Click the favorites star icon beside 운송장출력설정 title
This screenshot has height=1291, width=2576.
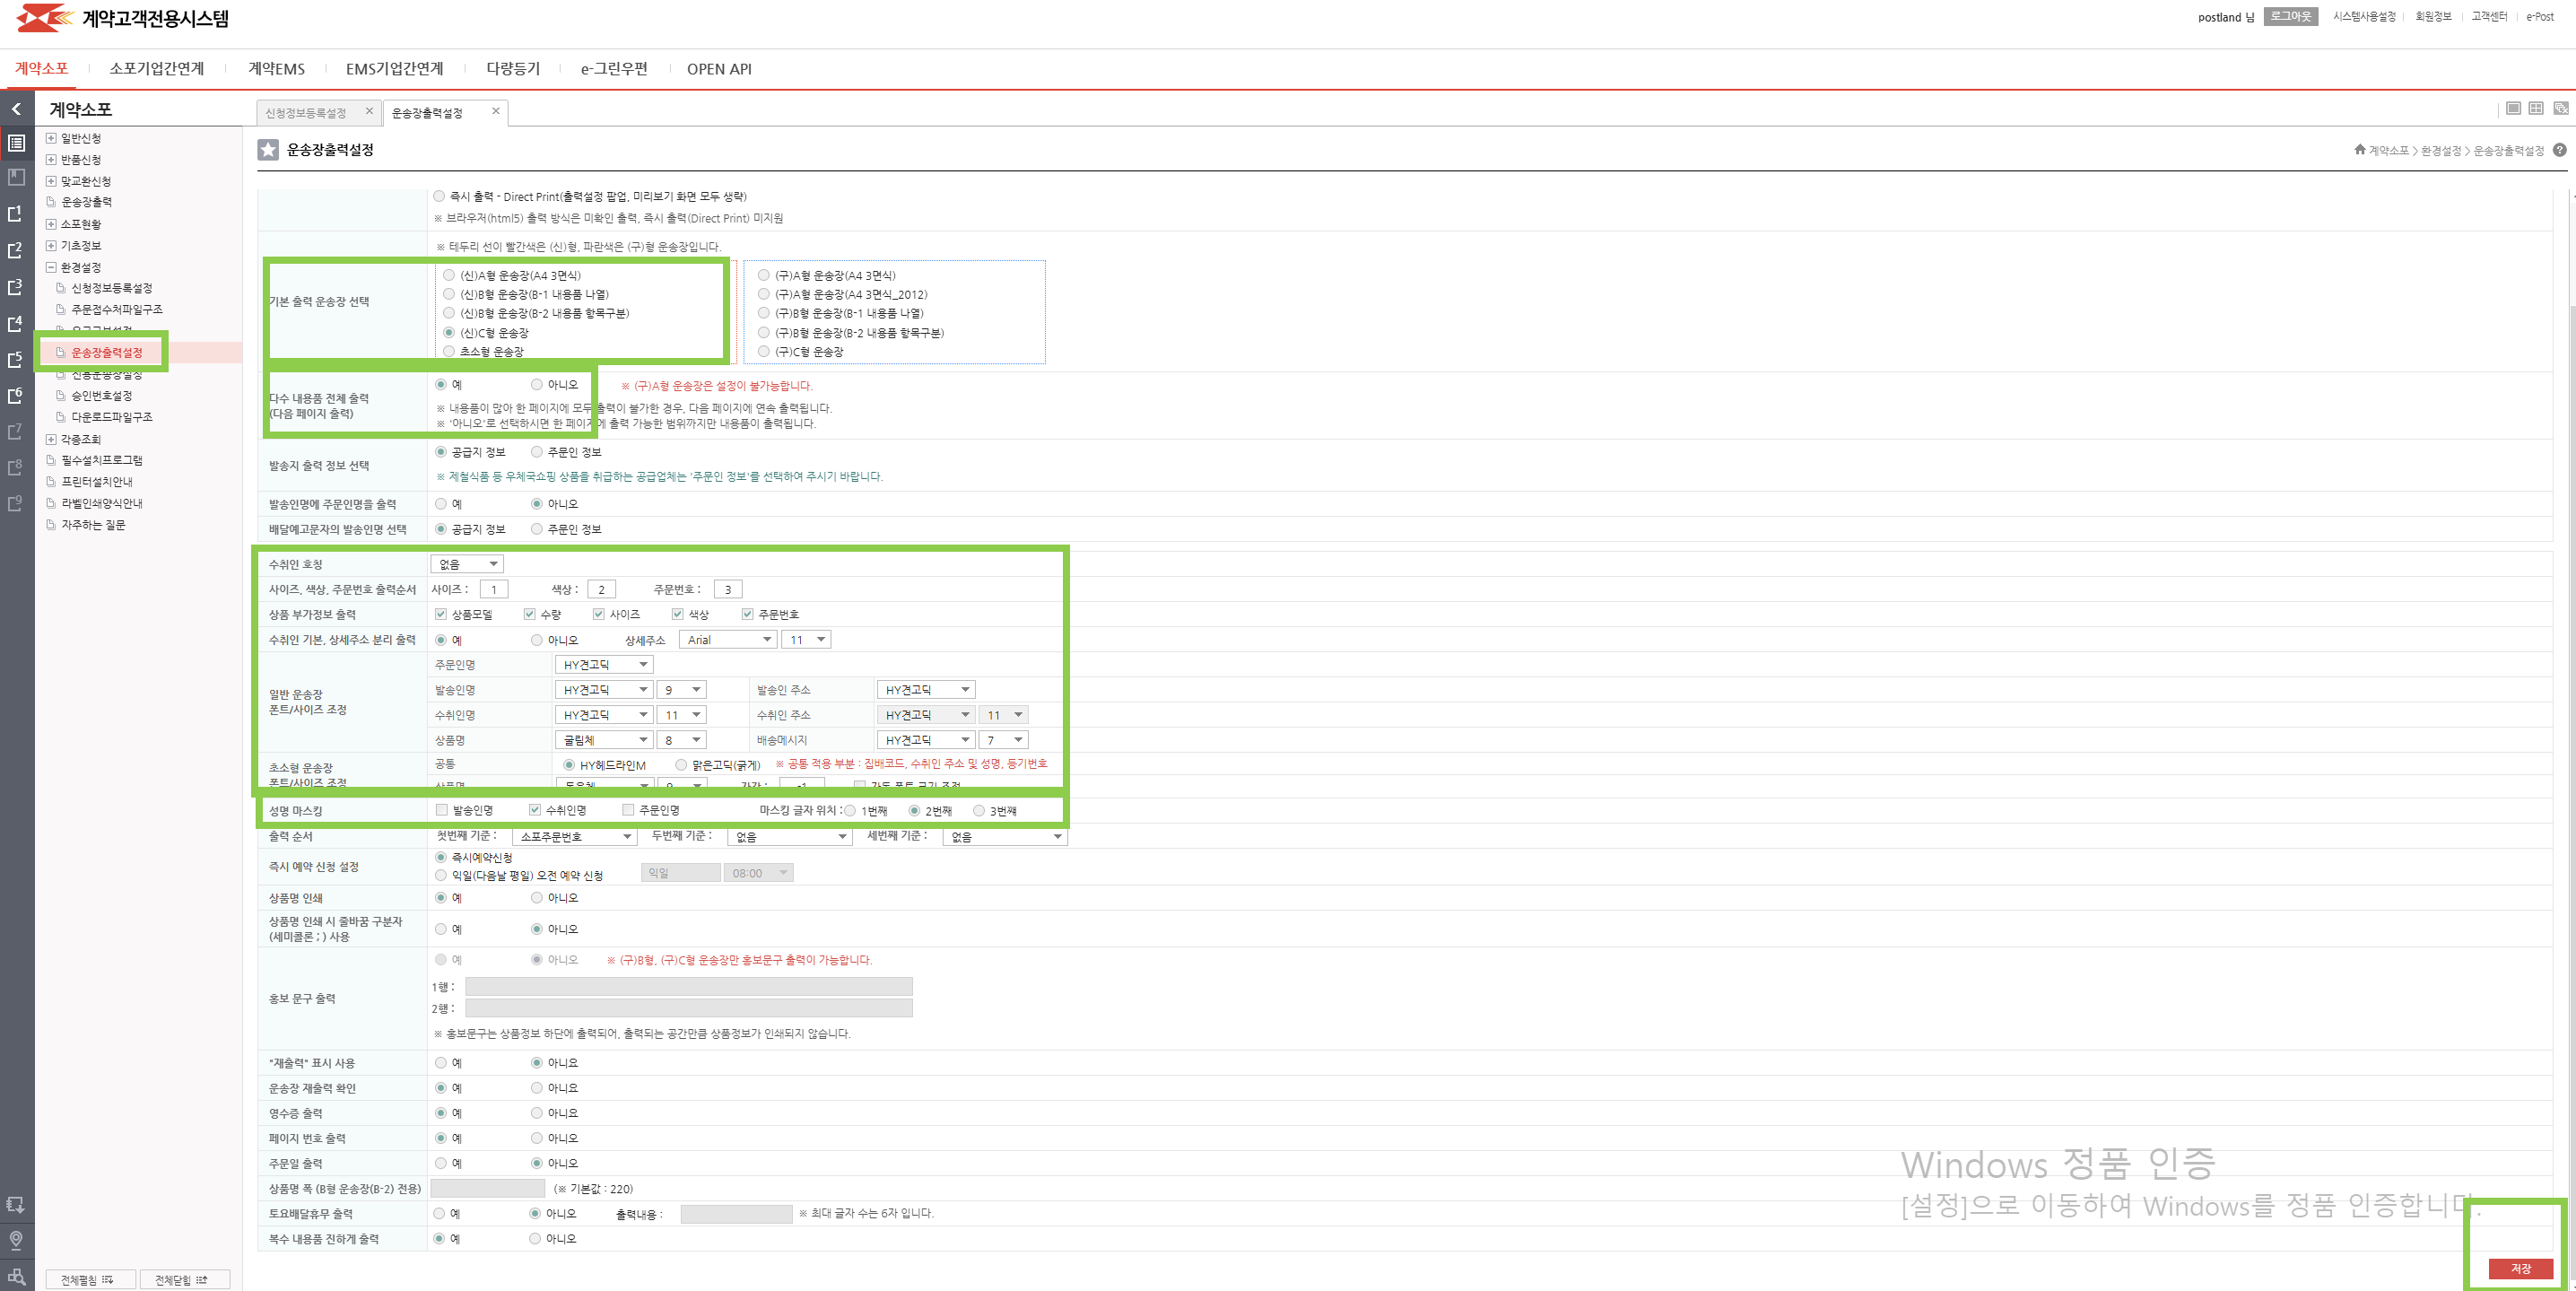pos(268,150)
